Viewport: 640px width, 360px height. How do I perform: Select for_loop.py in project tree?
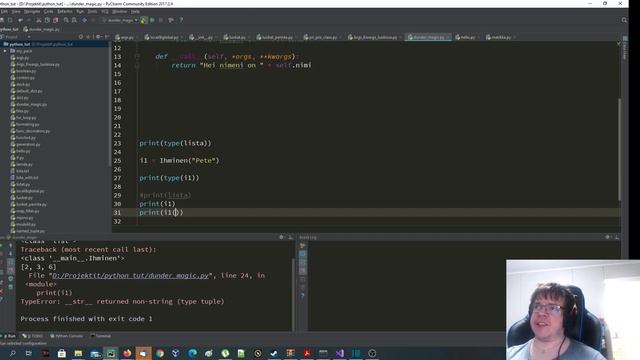(x=26, y=118)
